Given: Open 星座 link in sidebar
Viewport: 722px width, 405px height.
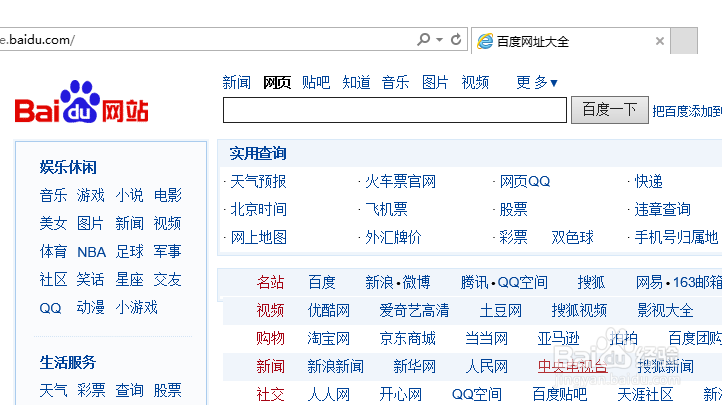Looking at the screenshot, I should [x=129, y=280].
